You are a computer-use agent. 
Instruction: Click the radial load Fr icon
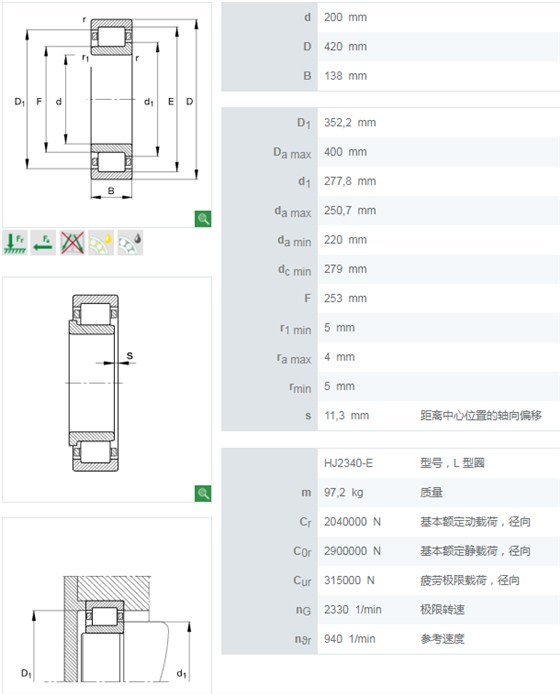click(x=15, y=243)
